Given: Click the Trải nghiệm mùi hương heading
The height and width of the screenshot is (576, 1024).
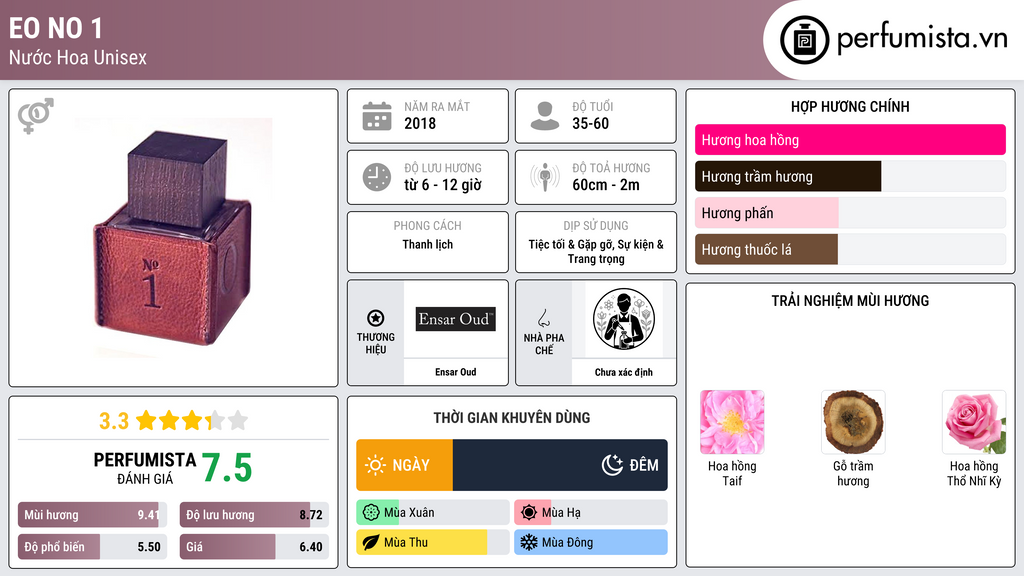Looking at the screenshot, I should [x=850, y=300].
